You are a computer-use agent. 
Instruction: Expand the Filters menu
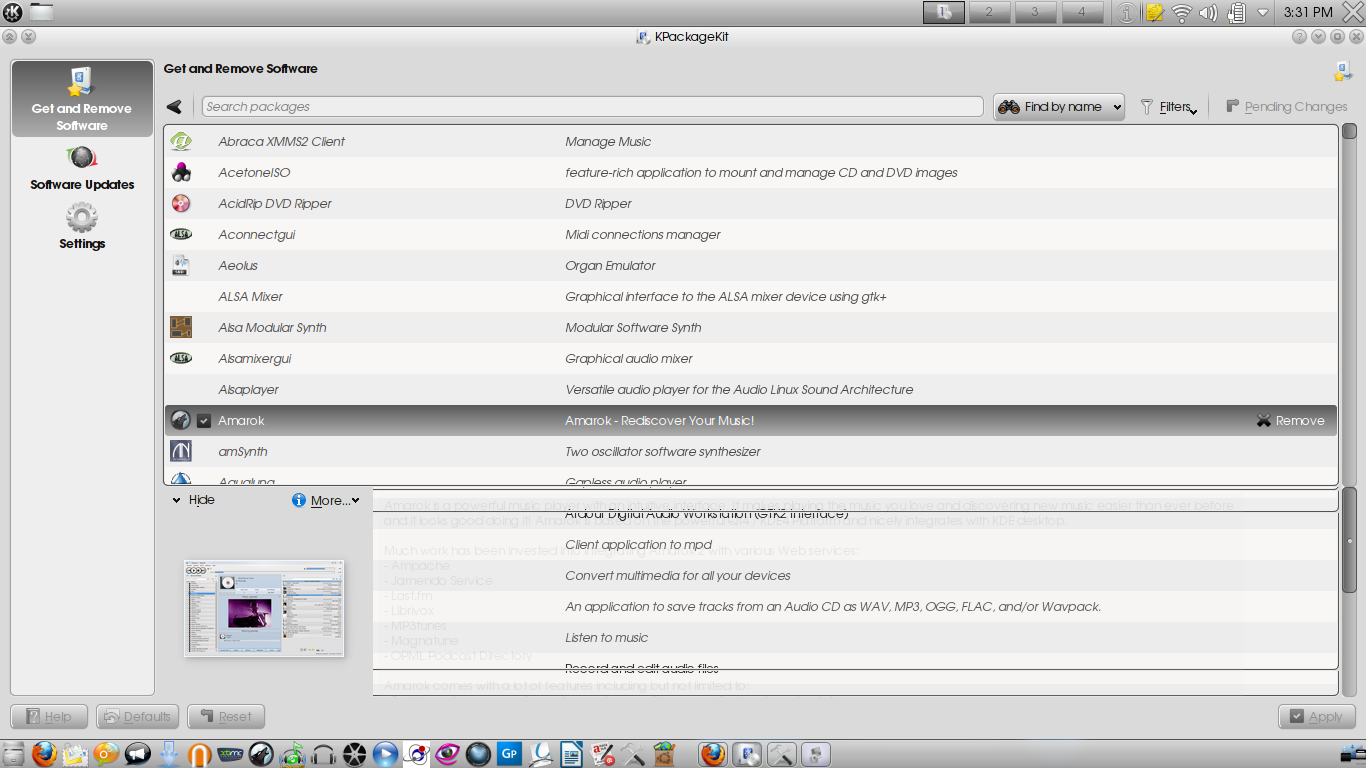click(1169, 107)
